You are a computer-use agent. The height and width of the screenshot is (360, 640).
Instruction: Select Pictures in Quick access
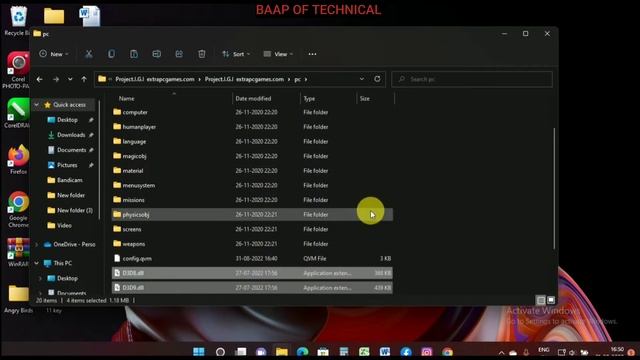click(67, 165)
